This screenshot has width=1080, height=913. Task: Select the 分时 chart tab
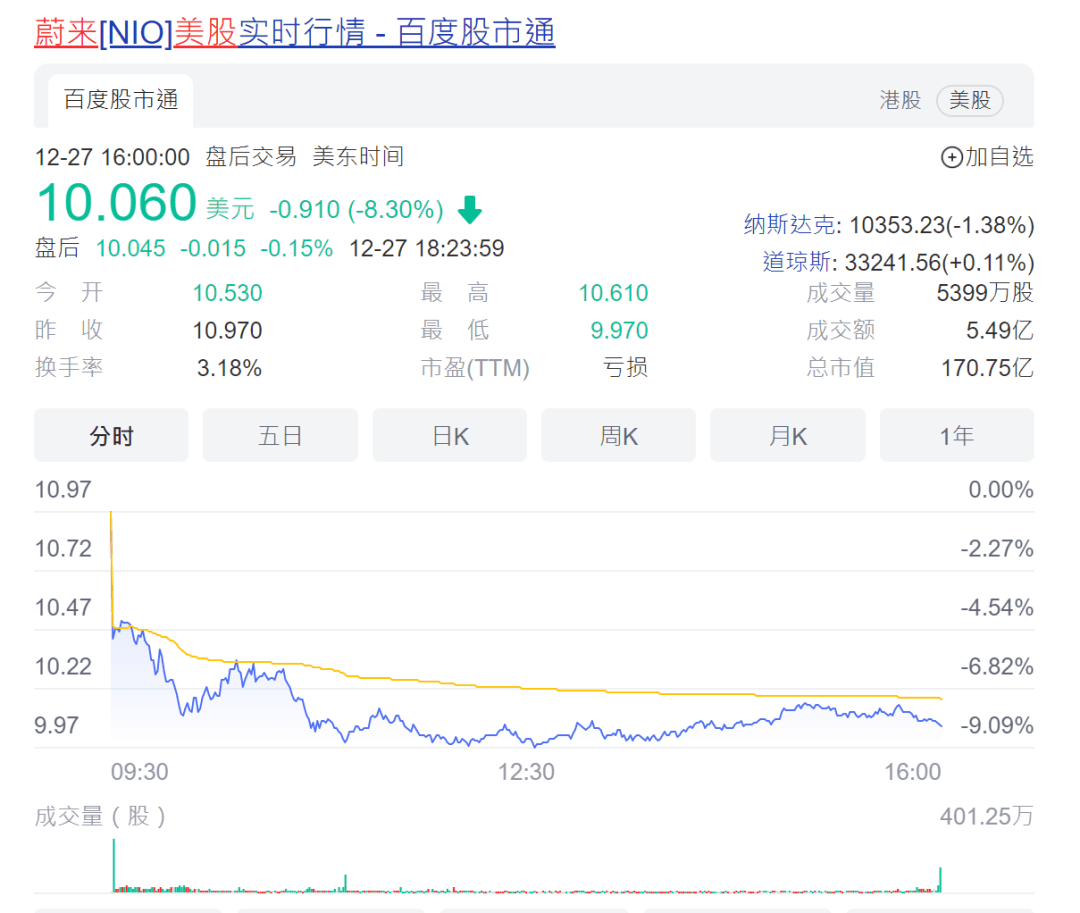[x=111, y=436]
